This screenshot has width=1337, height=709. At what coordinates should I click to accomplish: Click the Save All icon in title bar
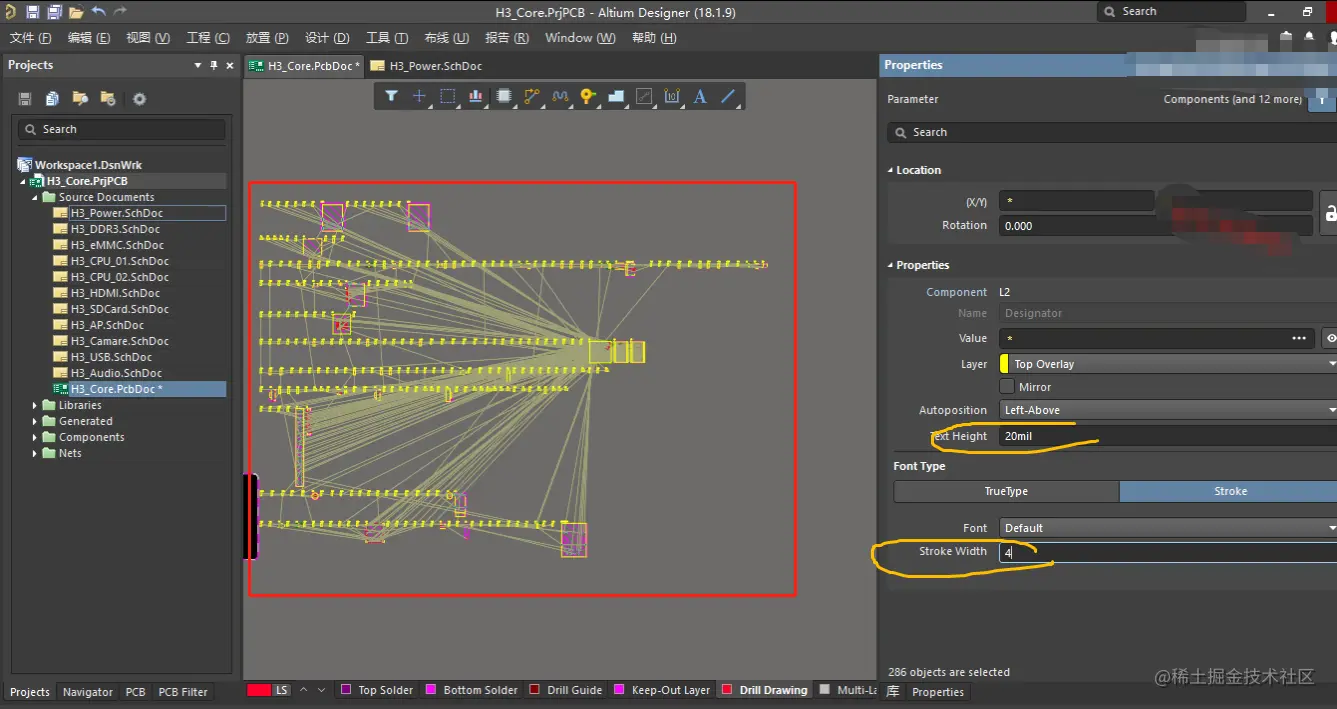point(54,12)
